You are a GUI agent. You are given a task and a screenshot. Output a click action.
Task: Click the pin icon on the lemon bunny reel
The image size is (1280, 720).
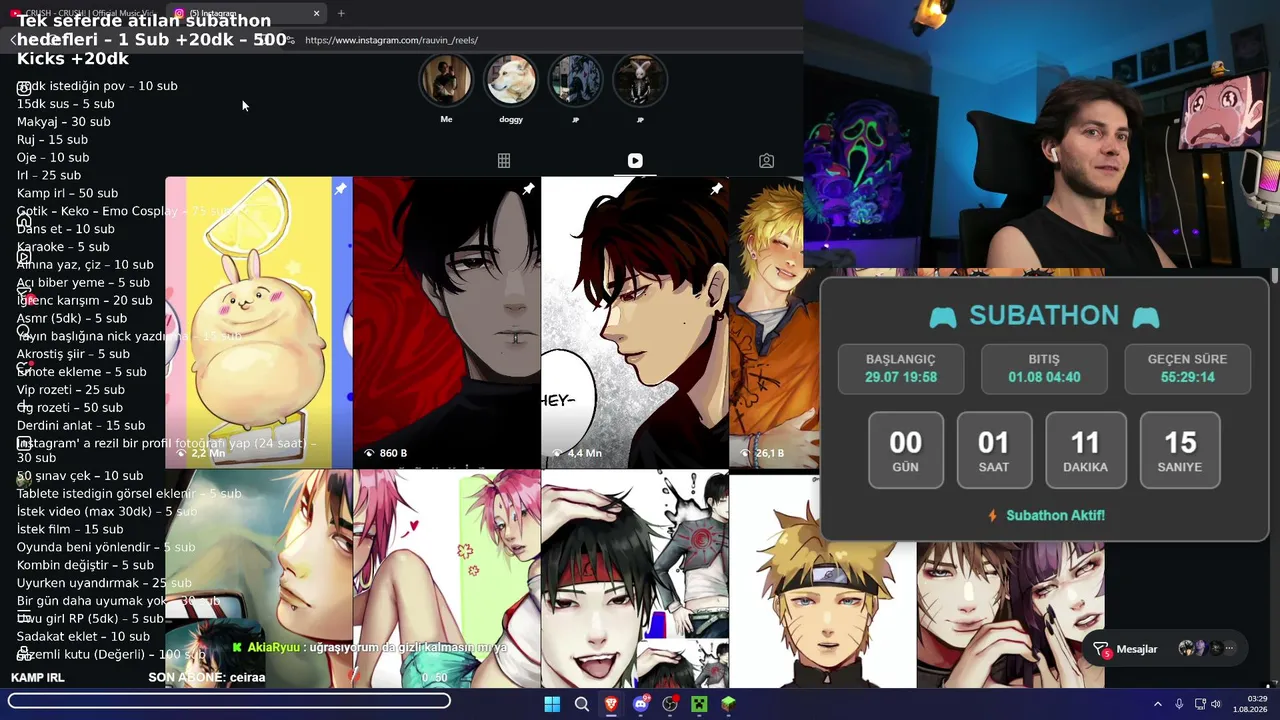point(340,189)
